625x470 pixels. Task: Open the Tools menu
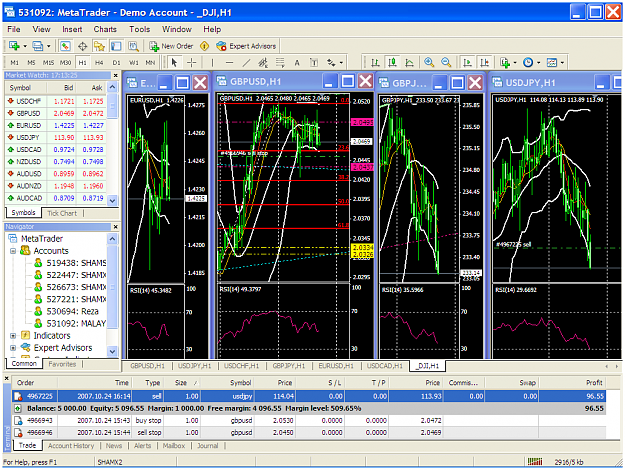tap(140, 29)
